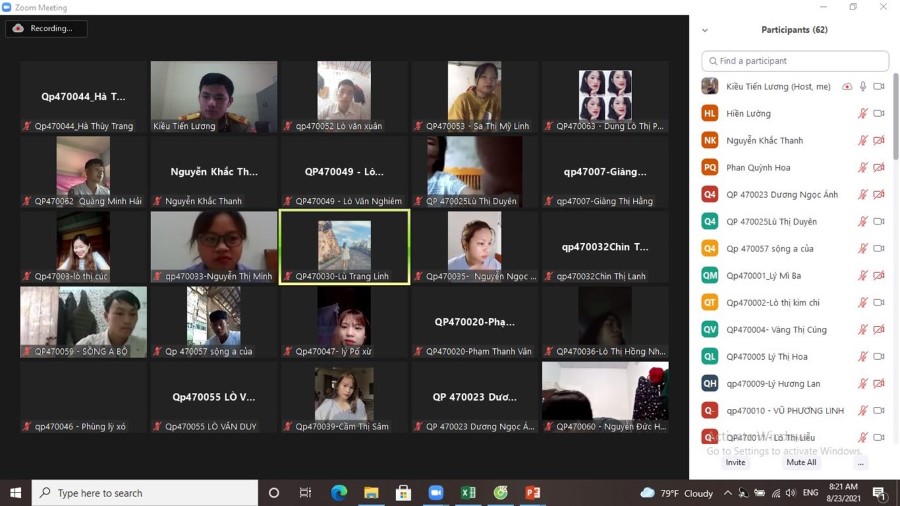Click the Participants panel scrollbar

[895, 117]
